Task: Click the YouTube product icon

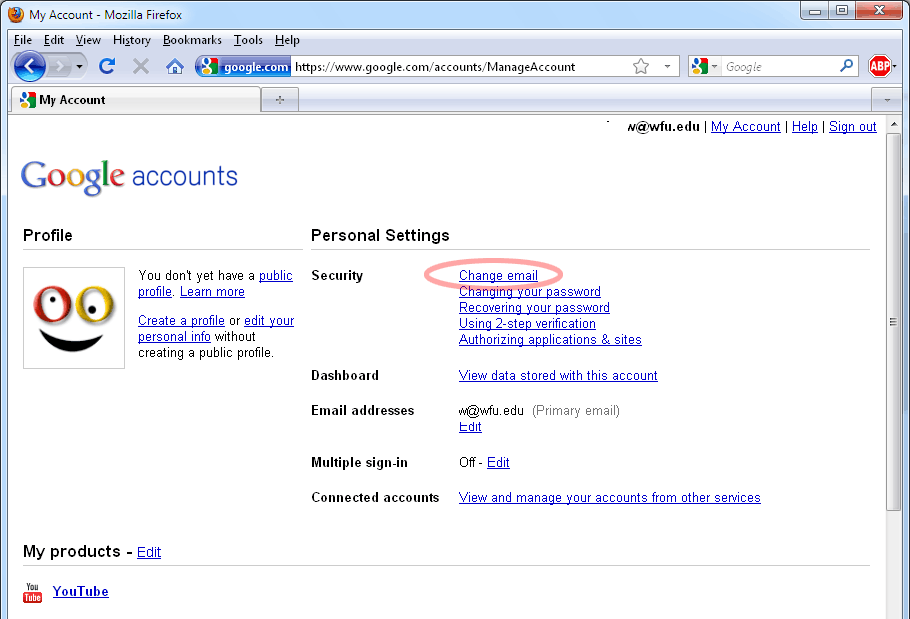Action: [32, 592]
